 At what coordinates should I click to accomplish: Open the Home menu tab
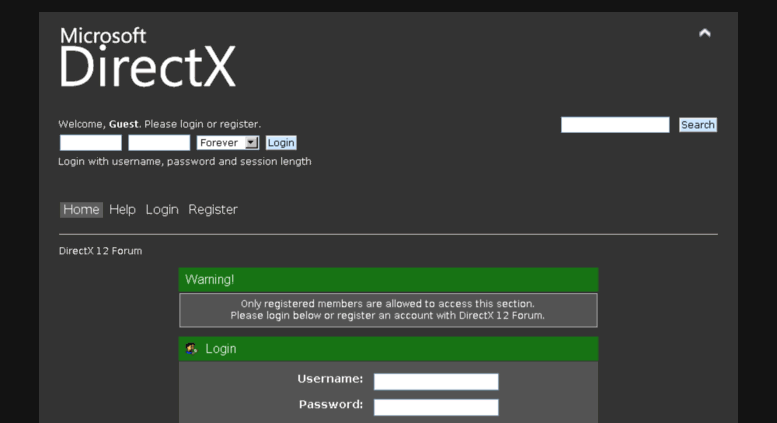(x=81, y=210)
